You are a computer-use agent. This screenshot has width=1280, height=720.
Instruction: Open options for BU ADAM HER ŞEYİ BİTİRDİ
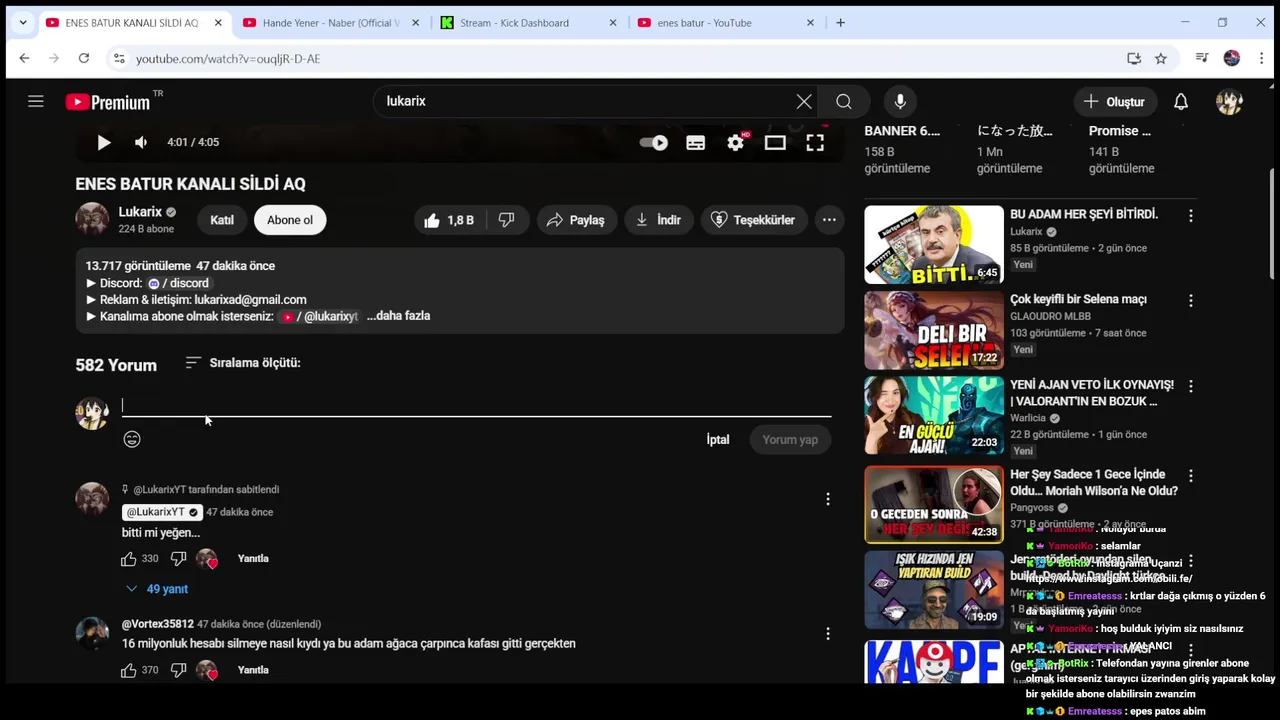tap(1191, 216)
